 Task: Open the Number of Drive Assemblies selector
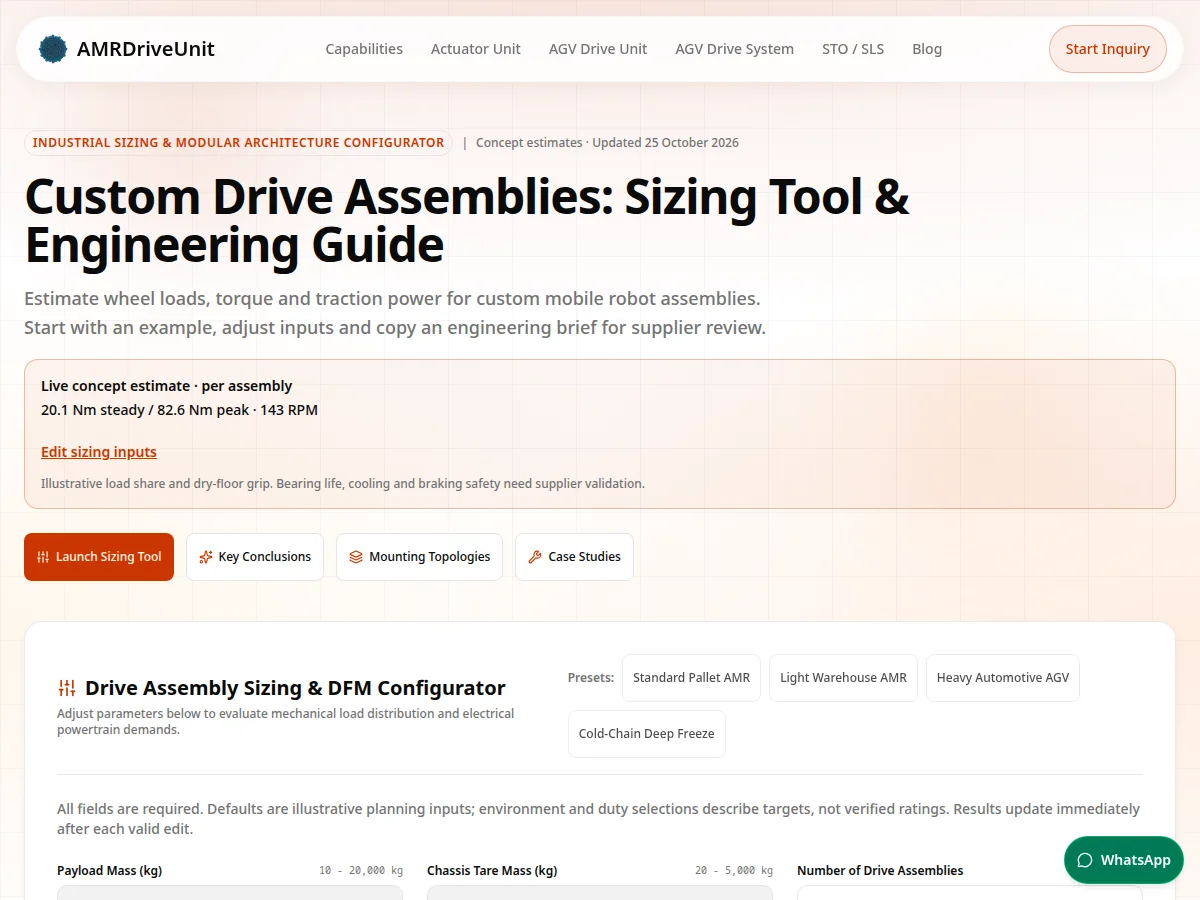(x=970, y=892)
